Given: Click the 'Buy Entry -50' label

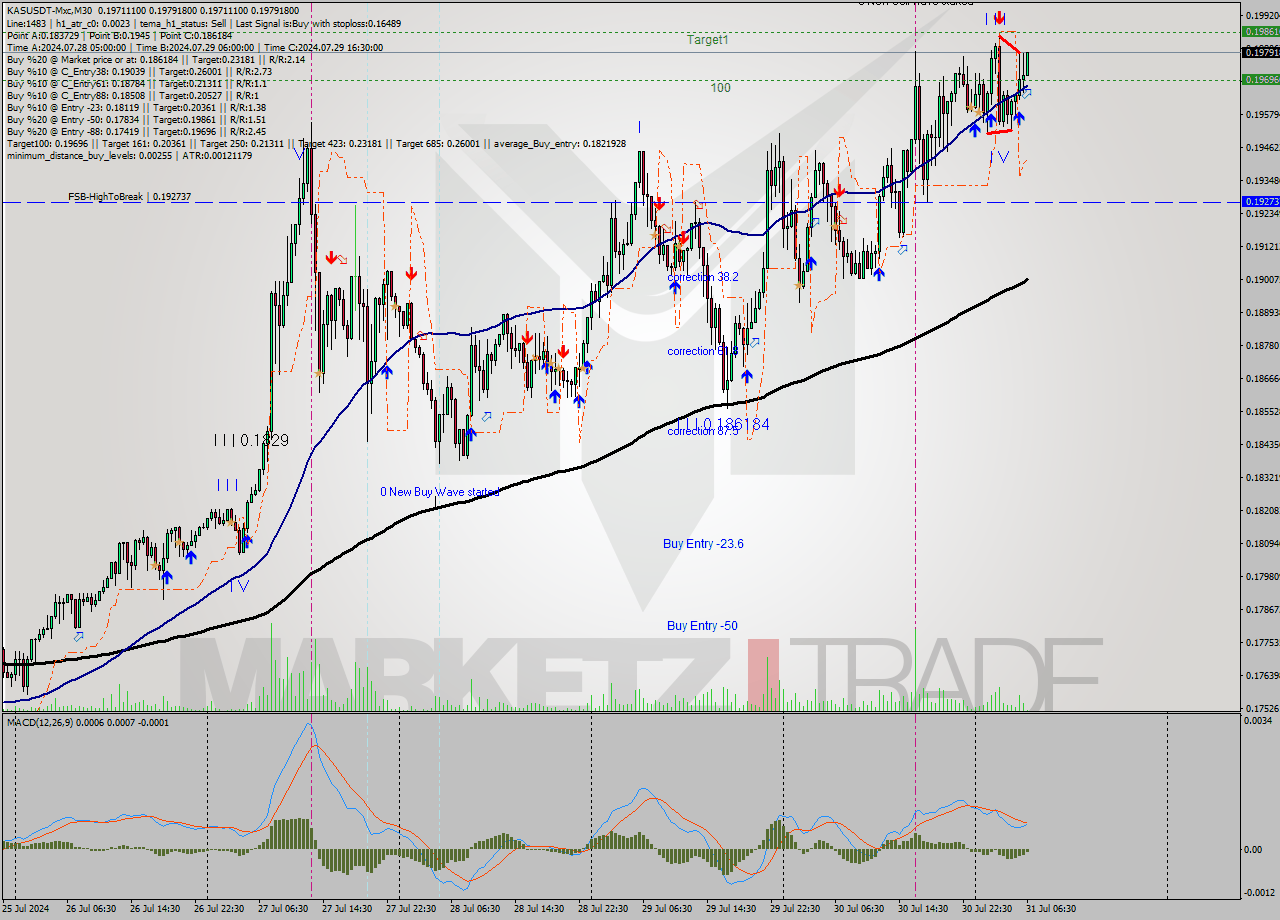Looking at the screenshot, I should (x=702, y=626).
